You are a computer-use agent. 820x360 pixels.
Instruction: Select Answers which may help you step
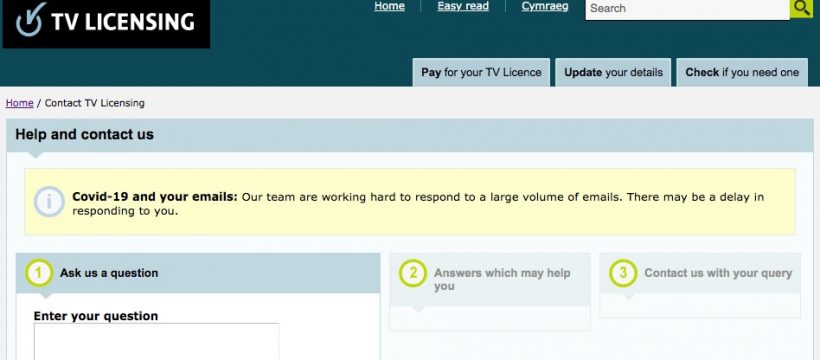pyautogui.click(x=490, y=279)
